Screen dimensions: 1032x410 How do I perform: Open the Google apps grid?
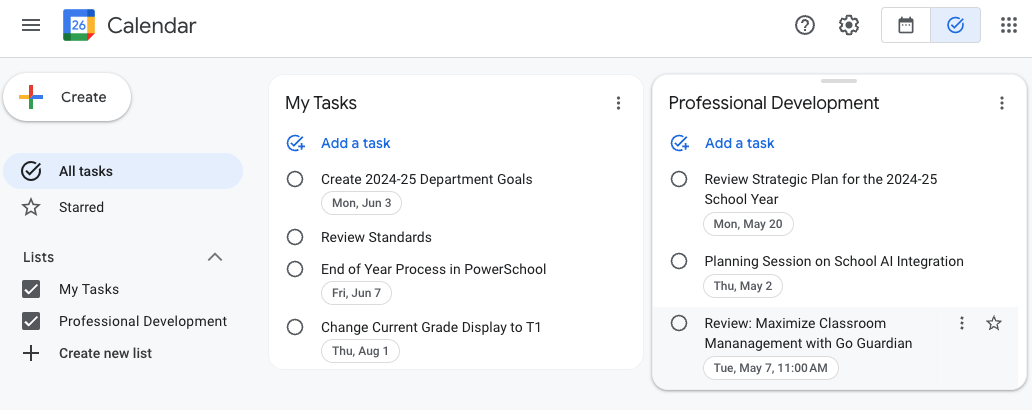pos(1008,26)
